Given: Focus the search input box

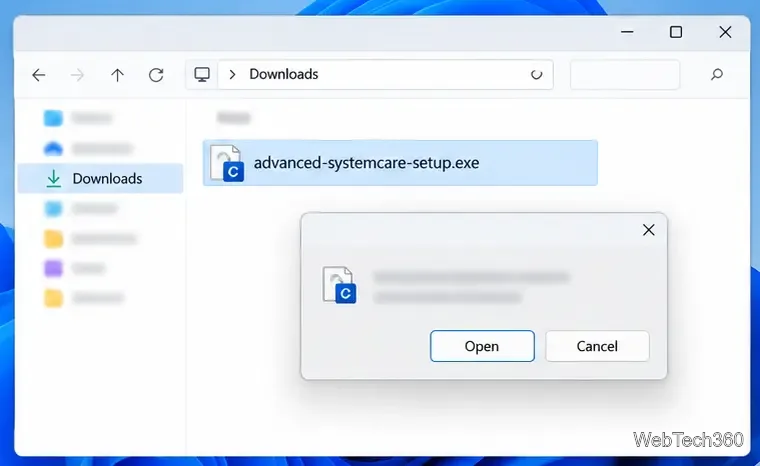Looking at the screenshot, I should (x=625, y=75).
